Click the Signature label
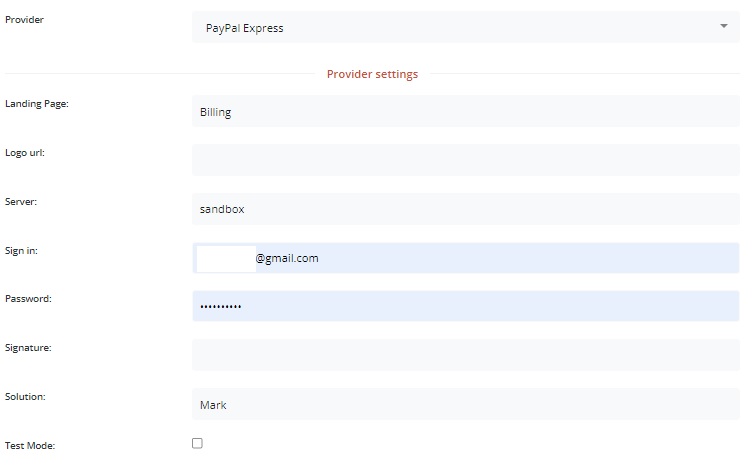754x465 pixels. pos(28,348)
